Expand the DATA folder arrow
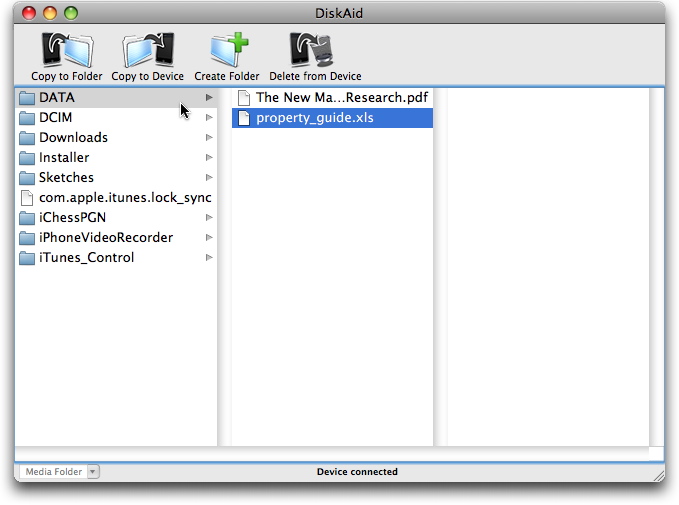Image resolution: width=679 pixels, height=505 pixels. click(209, 97)
